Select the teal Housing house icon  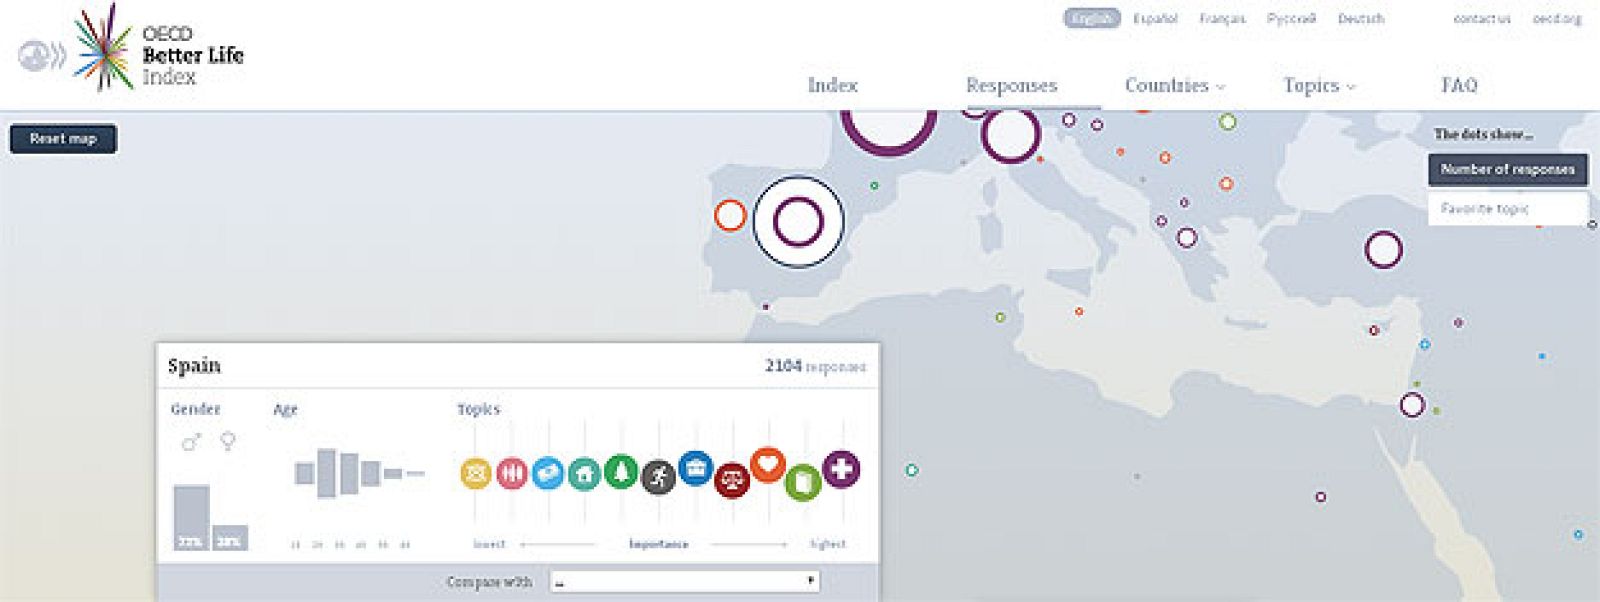click(584, 474)
